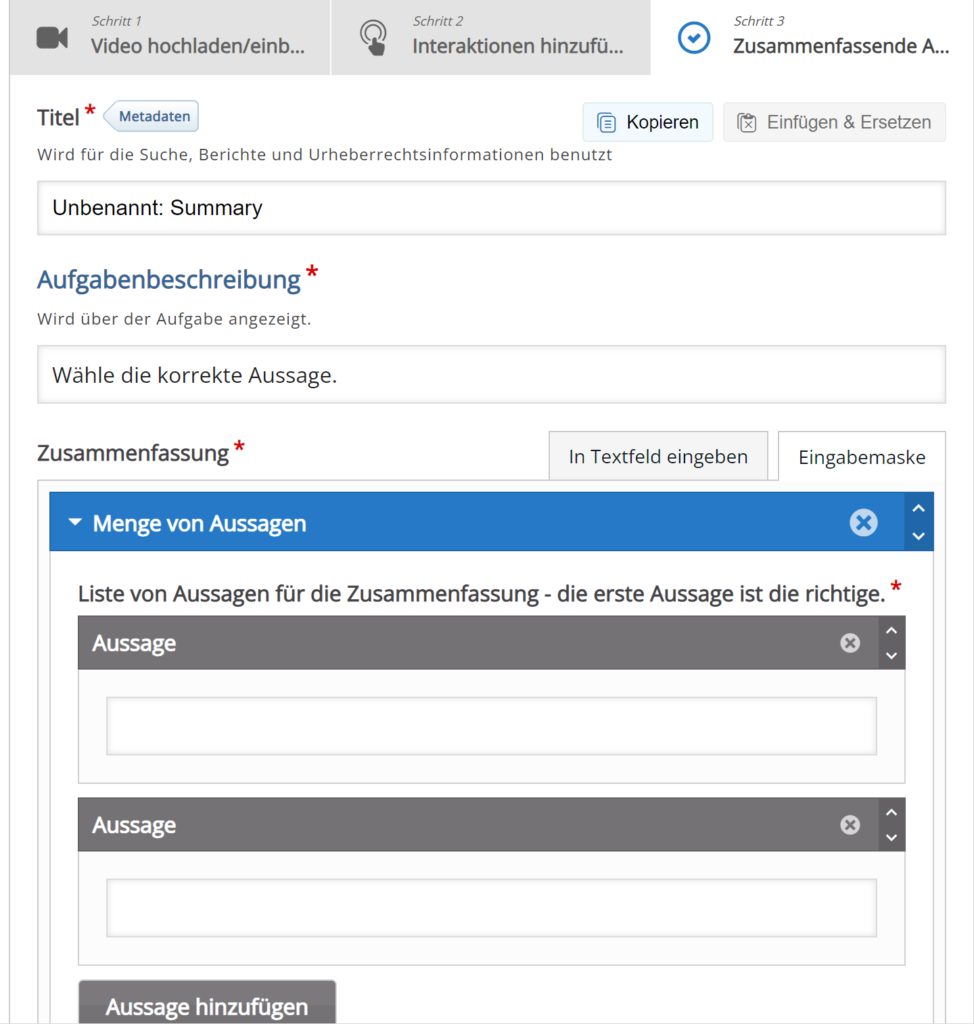
Task: Move the first Aussage down
Action: [x=892, y=656]
